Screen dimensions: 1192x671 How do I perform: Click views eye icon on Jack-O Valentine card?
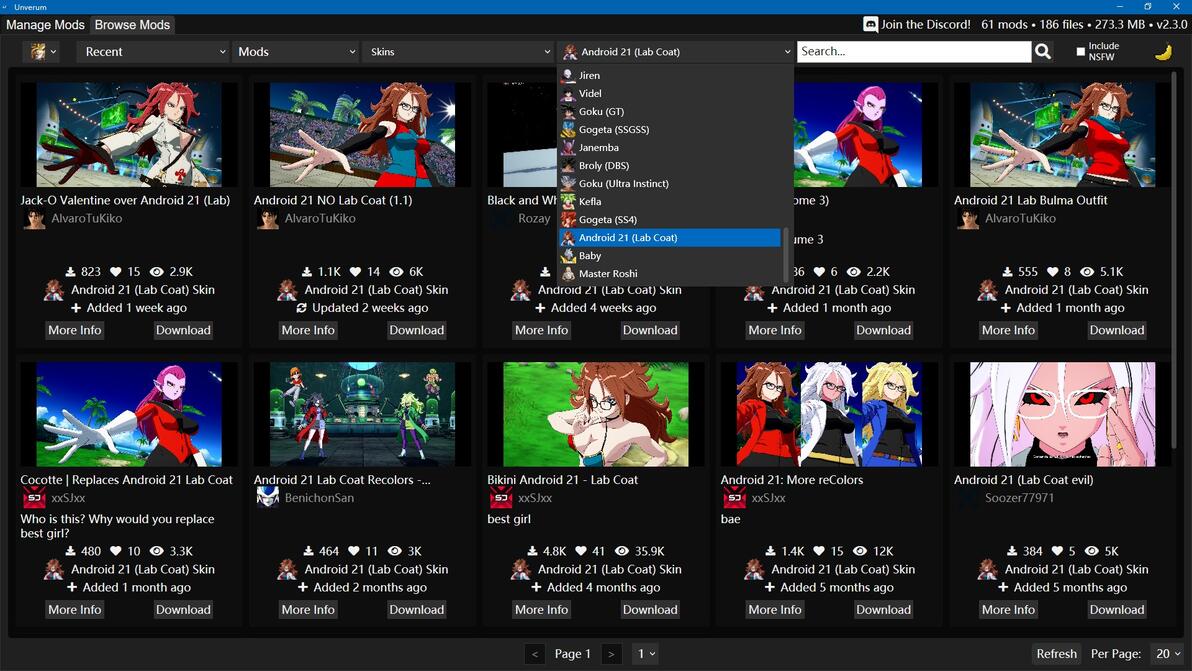157,271
